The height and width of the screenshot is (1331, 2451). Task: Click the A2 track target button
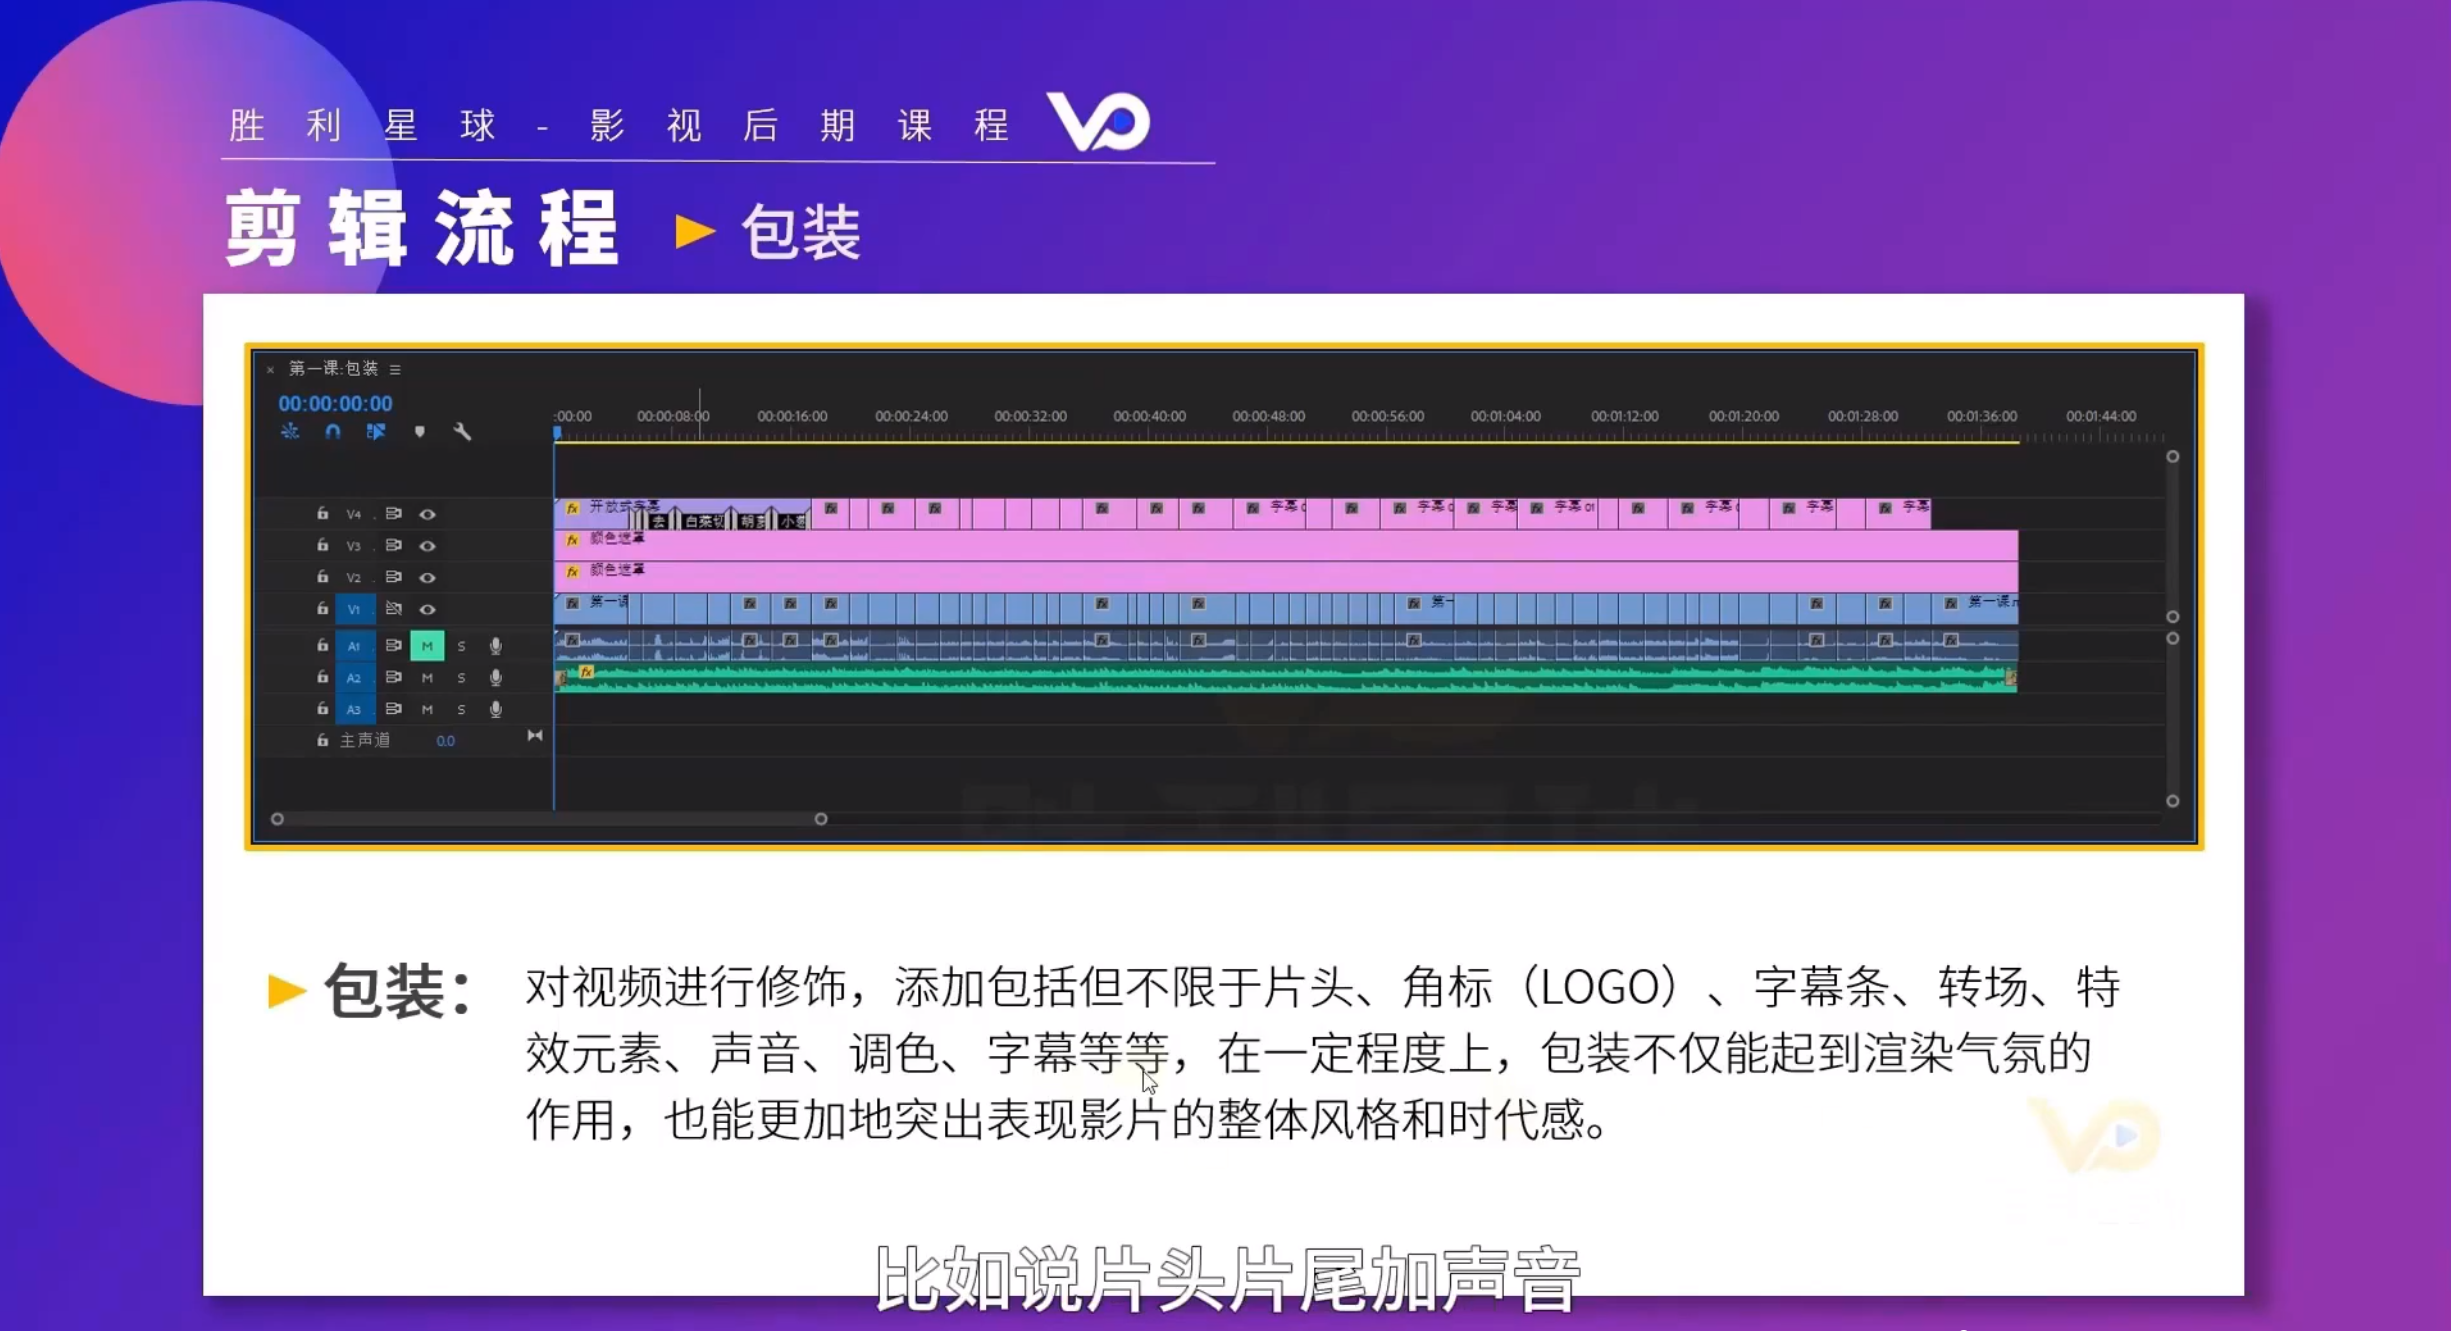point(353,678)
